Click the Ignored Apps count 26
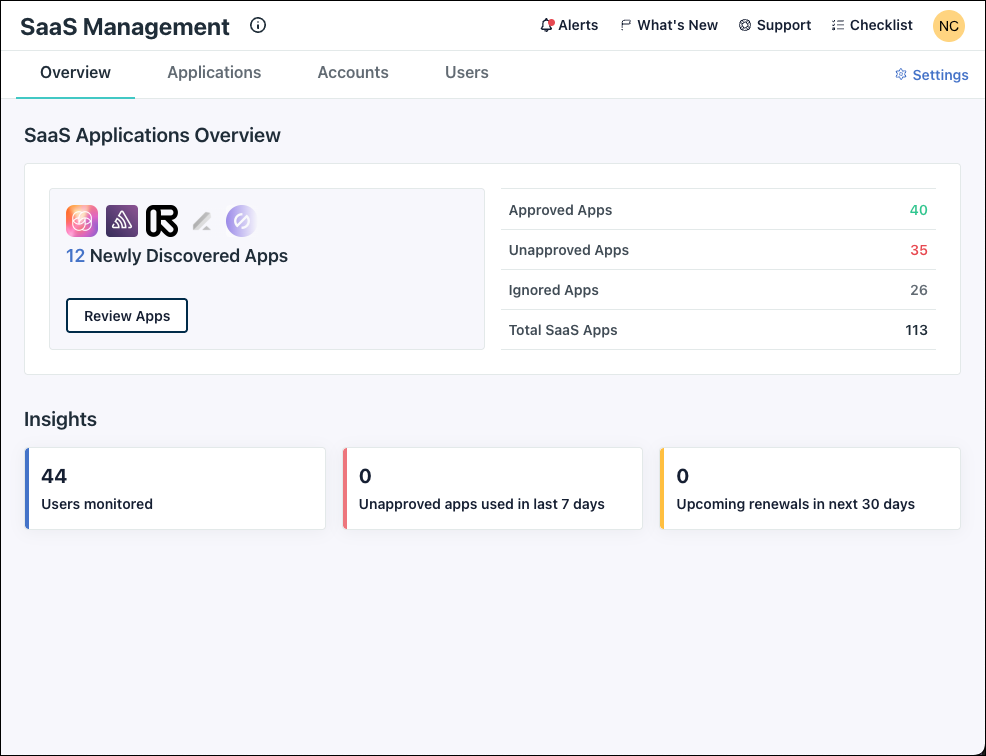Image resolution: width=986 pixels, height=756 pixels. pyautogui.click(x=919, y=290)
